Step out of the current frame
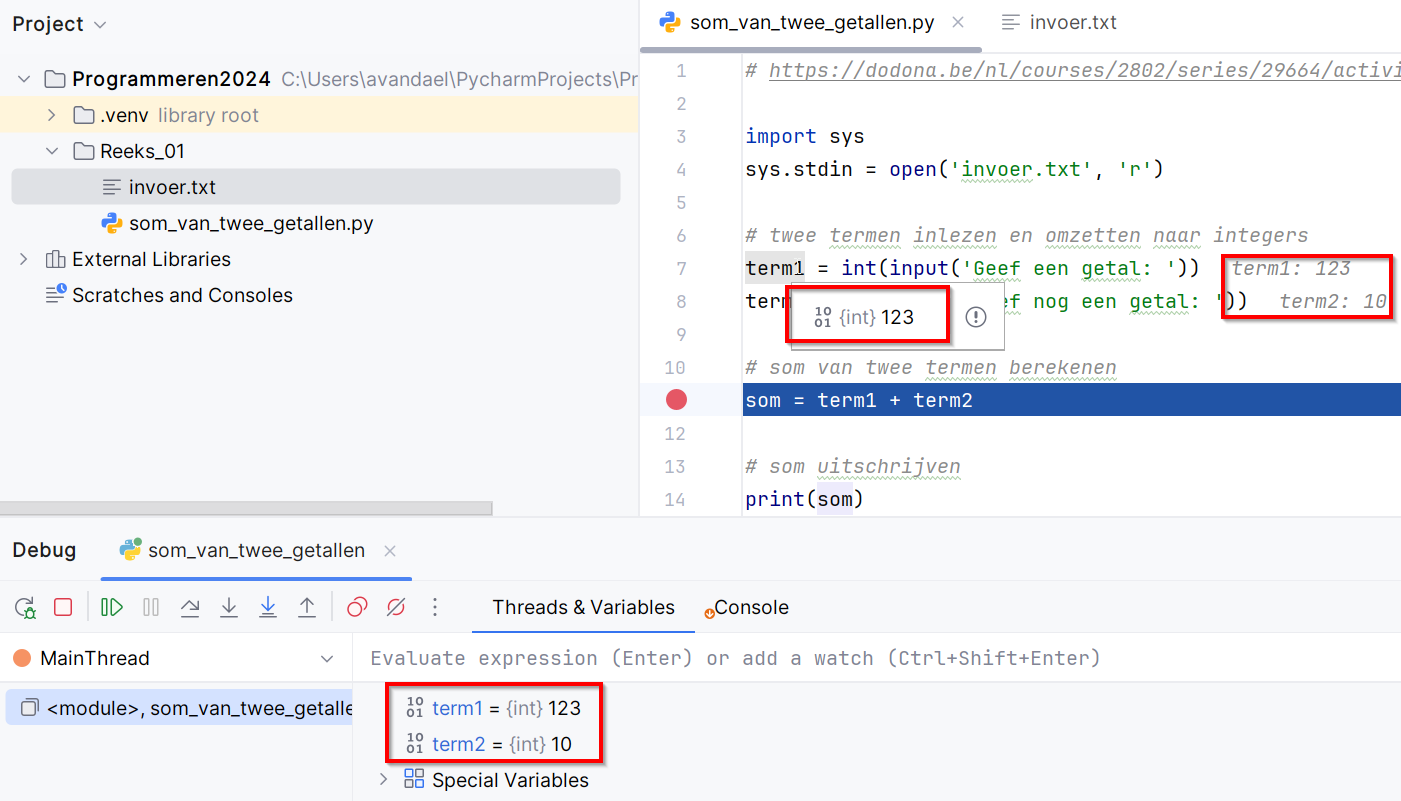1401x801 pixels. click(307, 607)
